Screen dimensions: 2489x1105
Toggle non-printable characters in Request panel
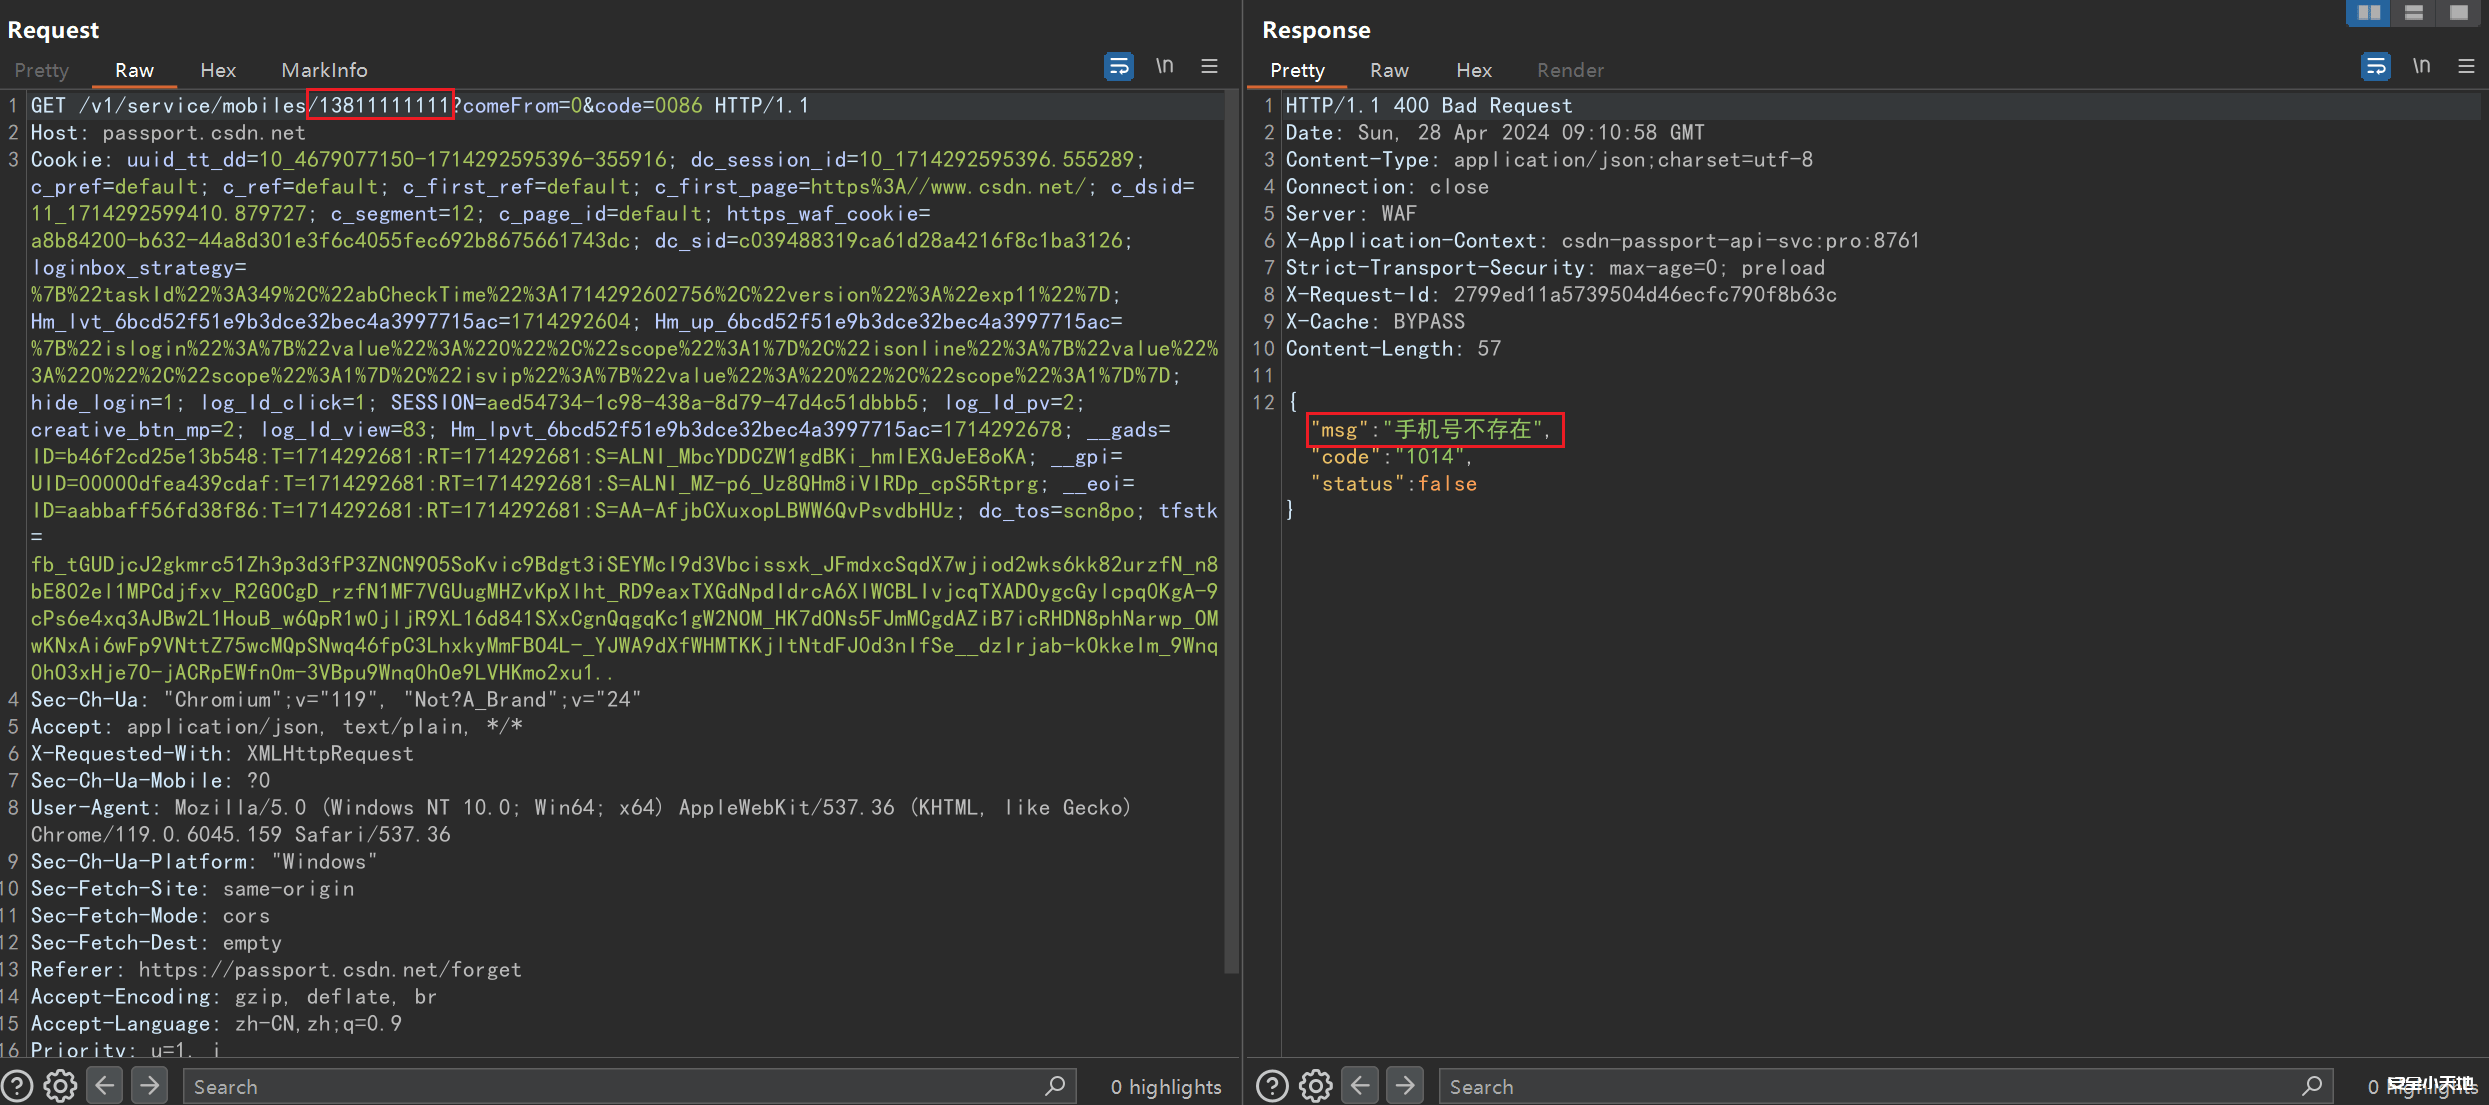click(1164, 67)
